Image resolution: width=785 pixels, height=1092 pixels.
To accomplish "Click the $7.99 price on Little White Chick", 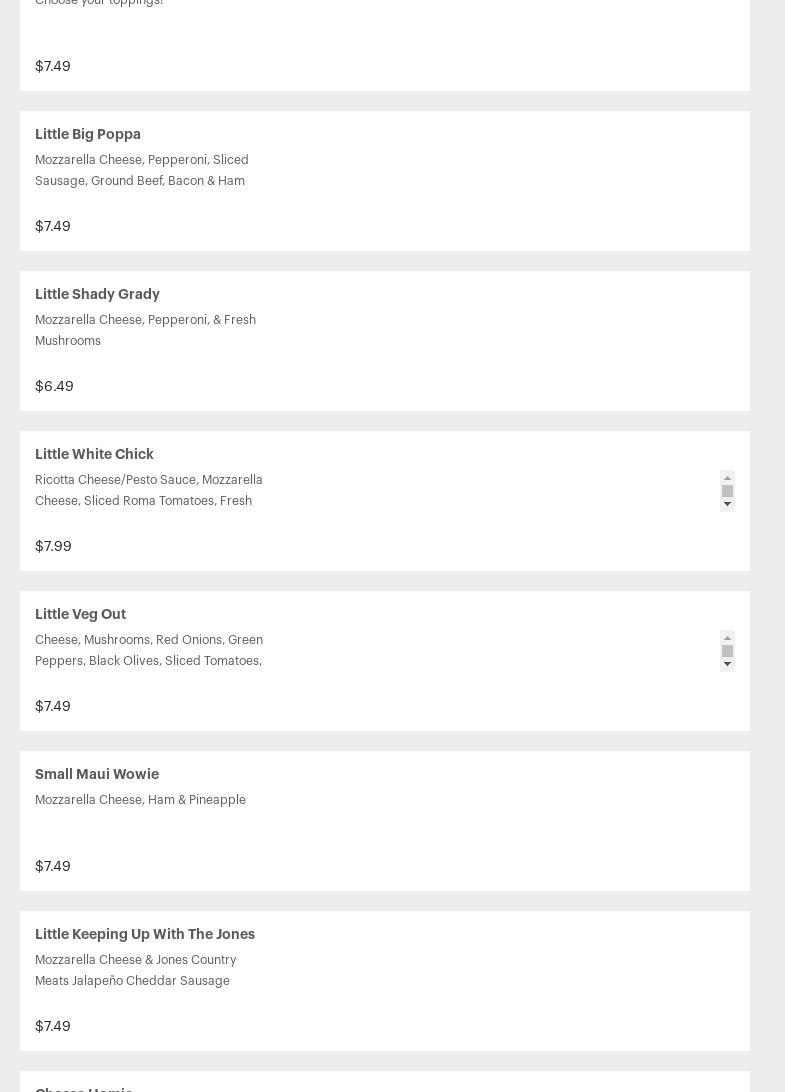I will 53,546.
